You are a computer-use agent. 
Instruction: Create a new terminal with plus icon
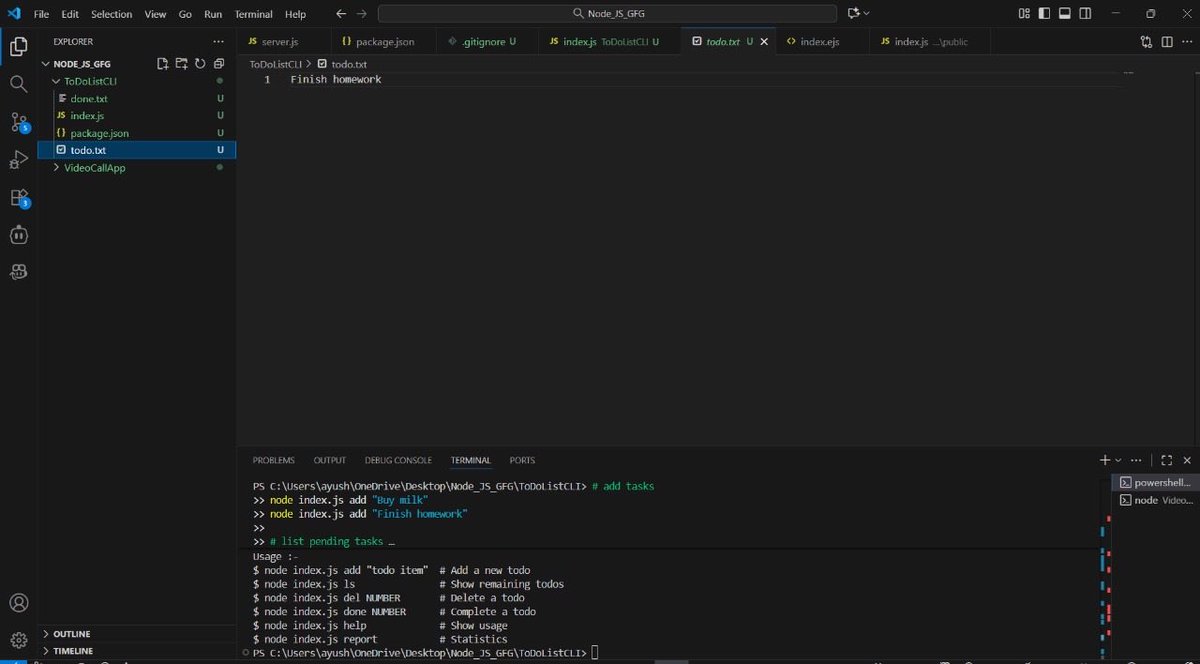pos(1105,460)
